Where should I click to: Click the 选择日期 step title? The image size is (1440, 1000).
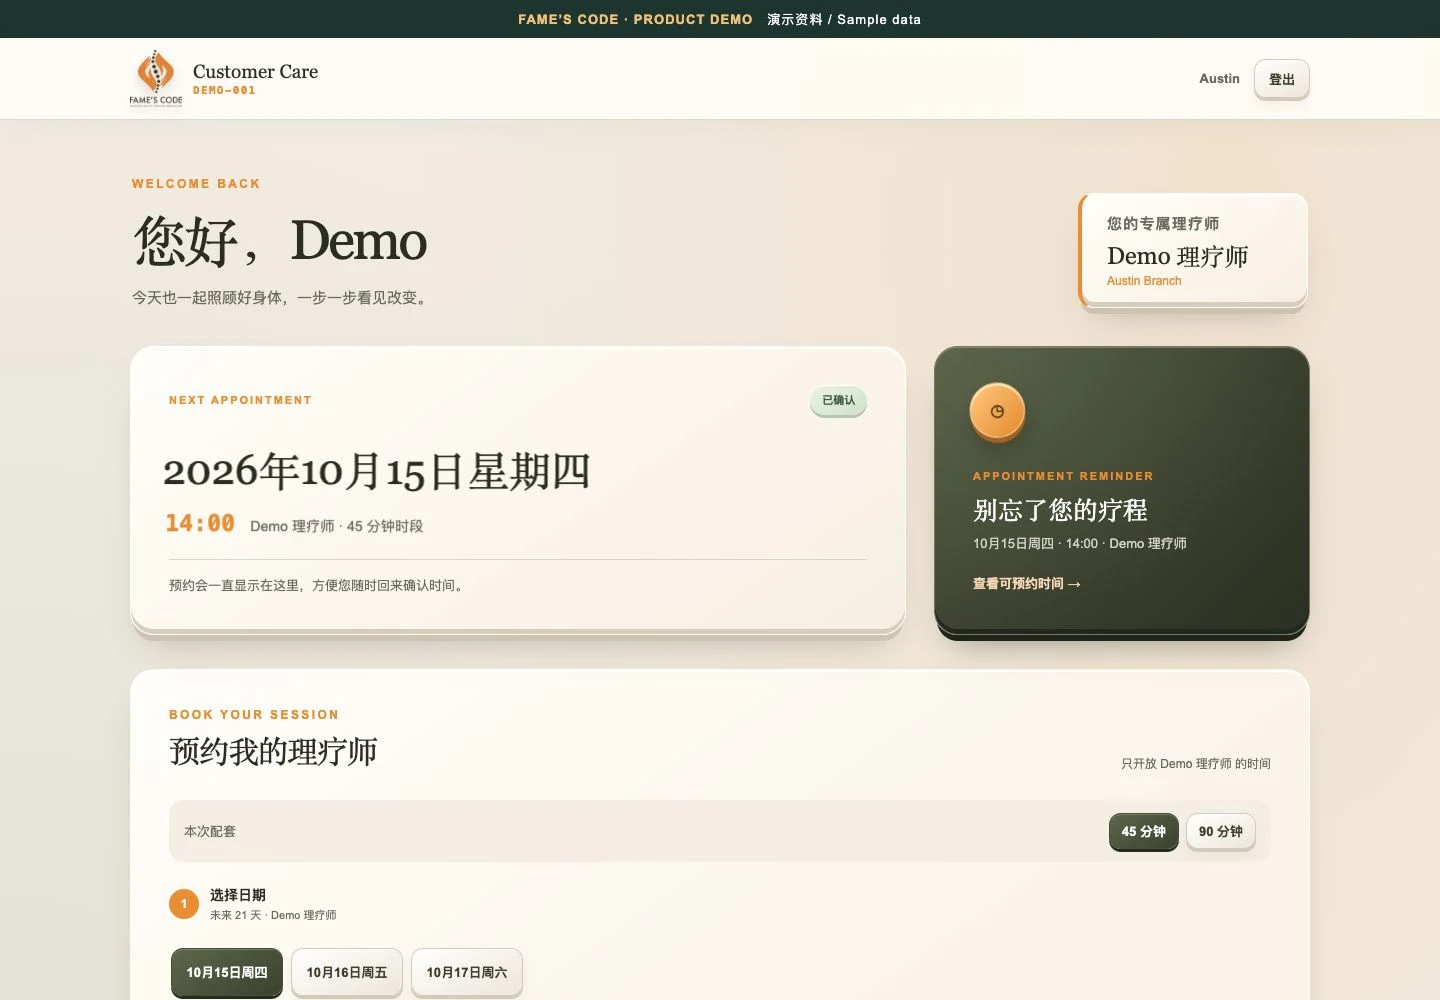pos(238,895)
